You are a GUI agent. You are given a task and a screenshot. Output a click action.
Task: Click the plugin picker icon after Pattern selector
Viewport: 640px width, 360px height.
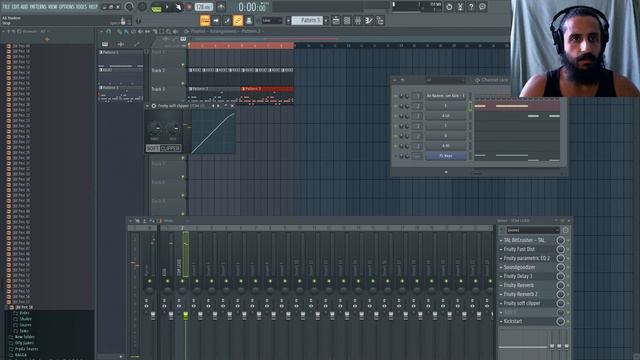pos(336,20)
